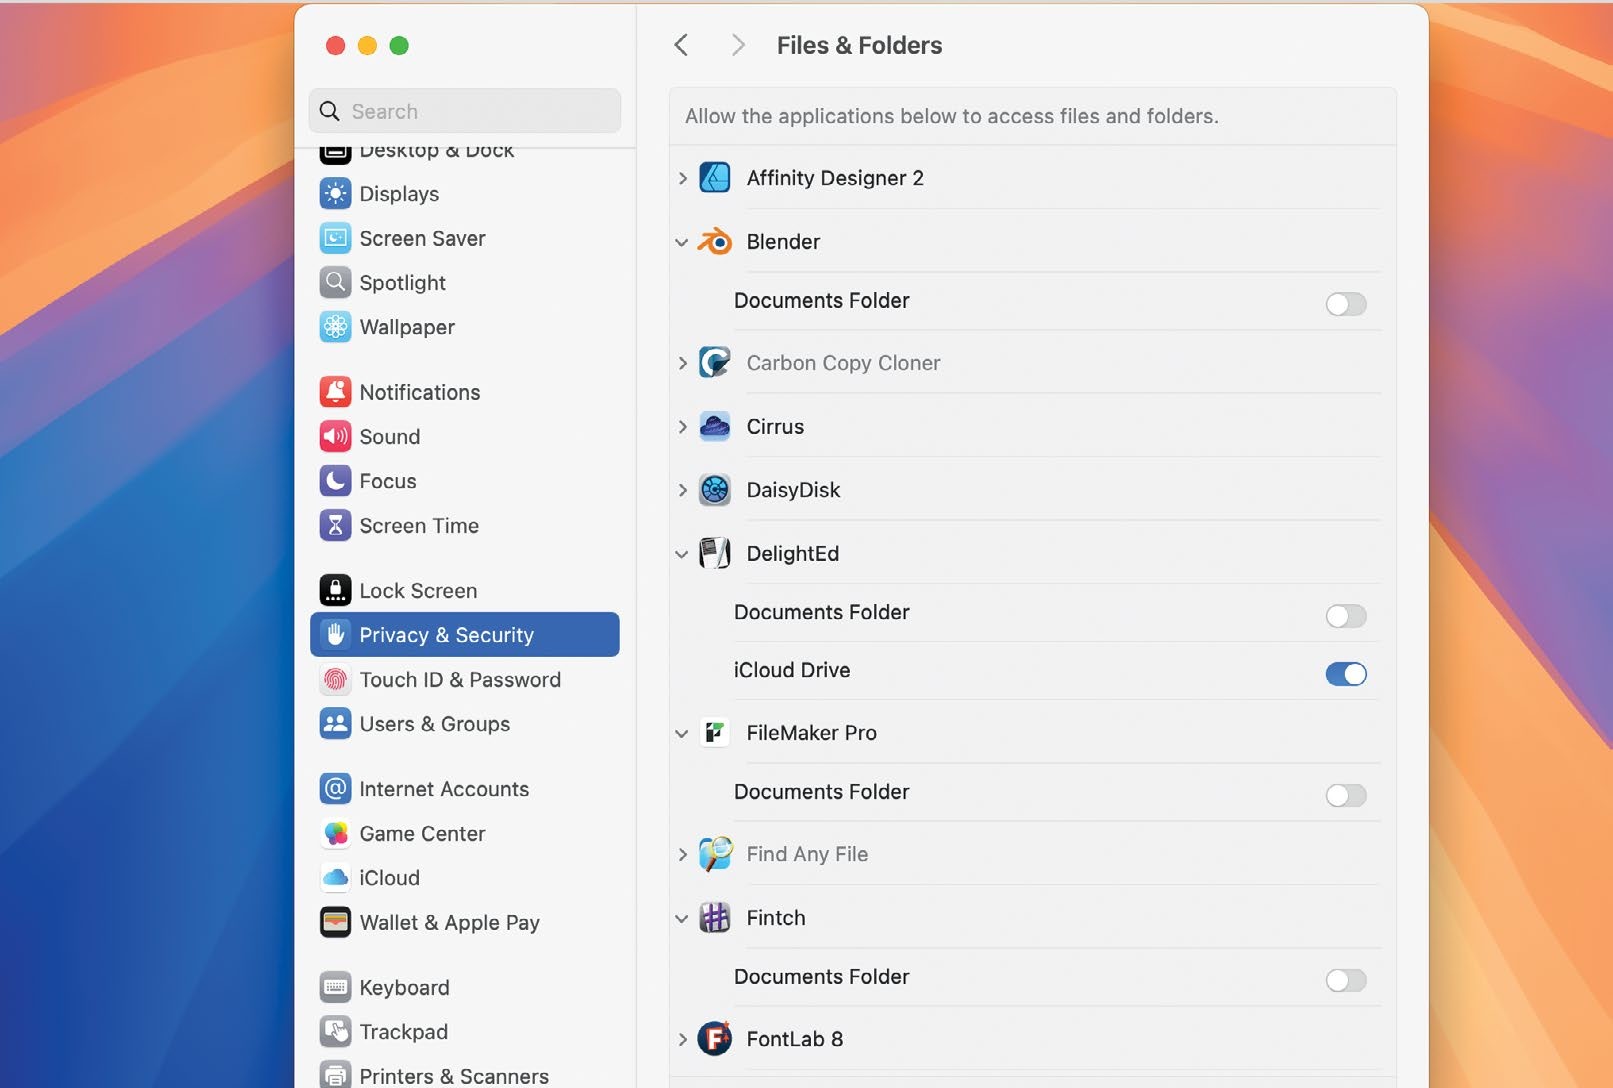Click the Carbon Copy Cloner icon
The height and width of the screenshot is (1088, 1613).
pos(714,363)
